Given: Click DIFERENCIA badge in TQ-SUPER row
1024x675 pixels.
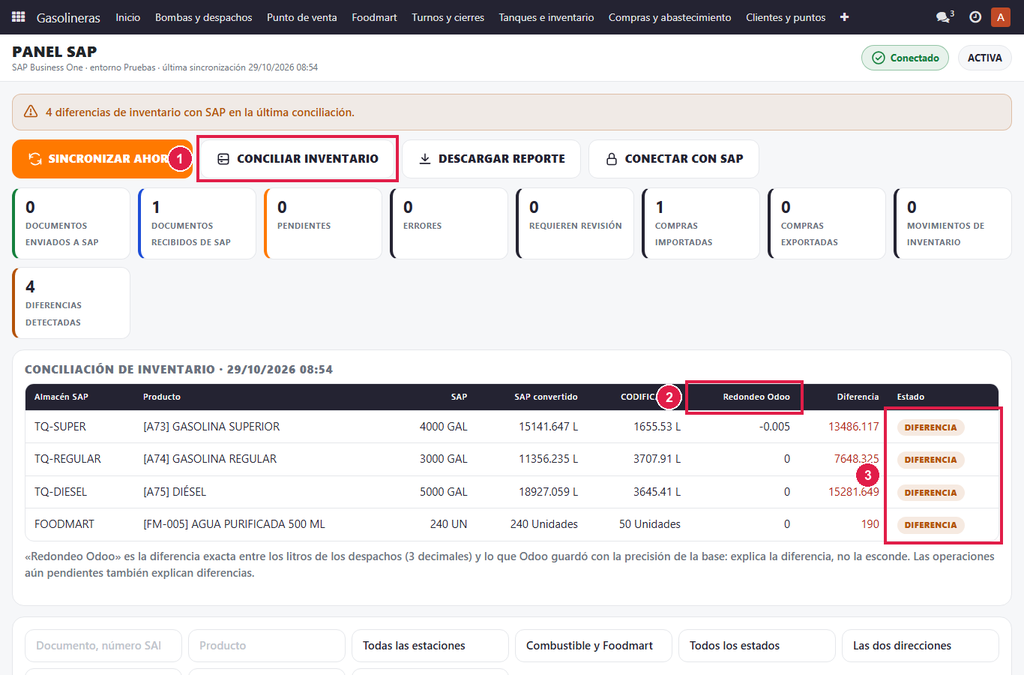Looking at the screenshot, I should click(x=931, y=428).
